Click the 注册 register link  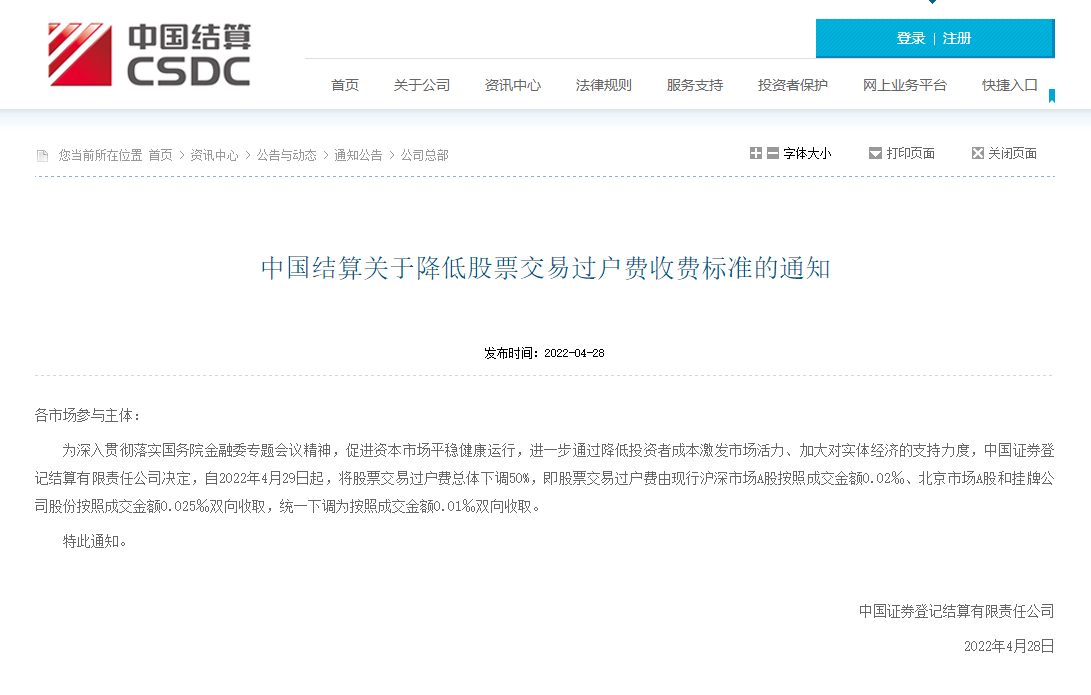[957, 38]
